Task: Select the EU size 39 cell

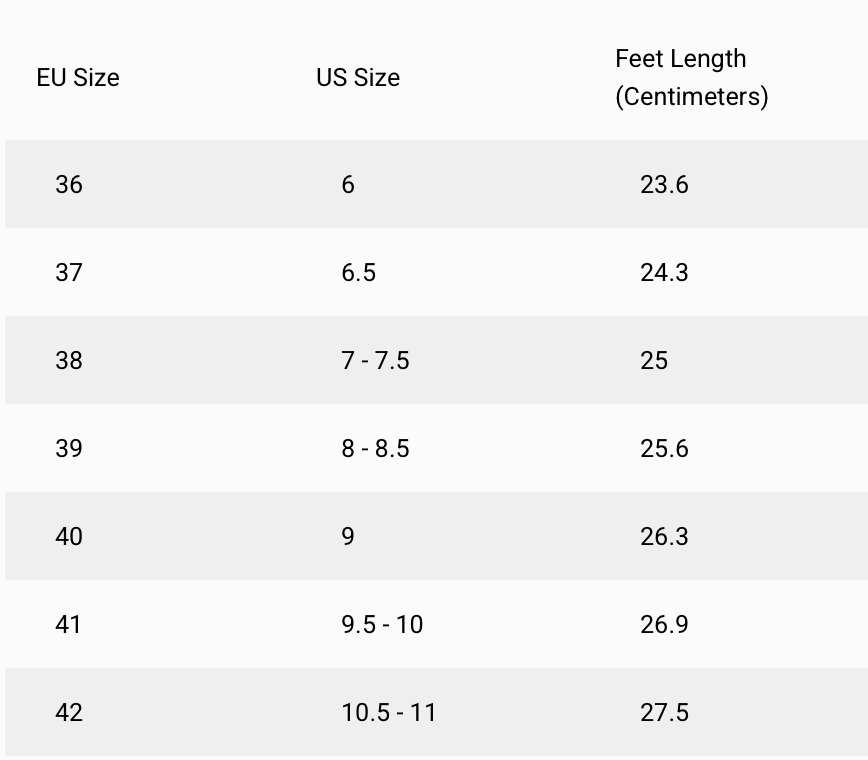Action: [x=69, y=449]
